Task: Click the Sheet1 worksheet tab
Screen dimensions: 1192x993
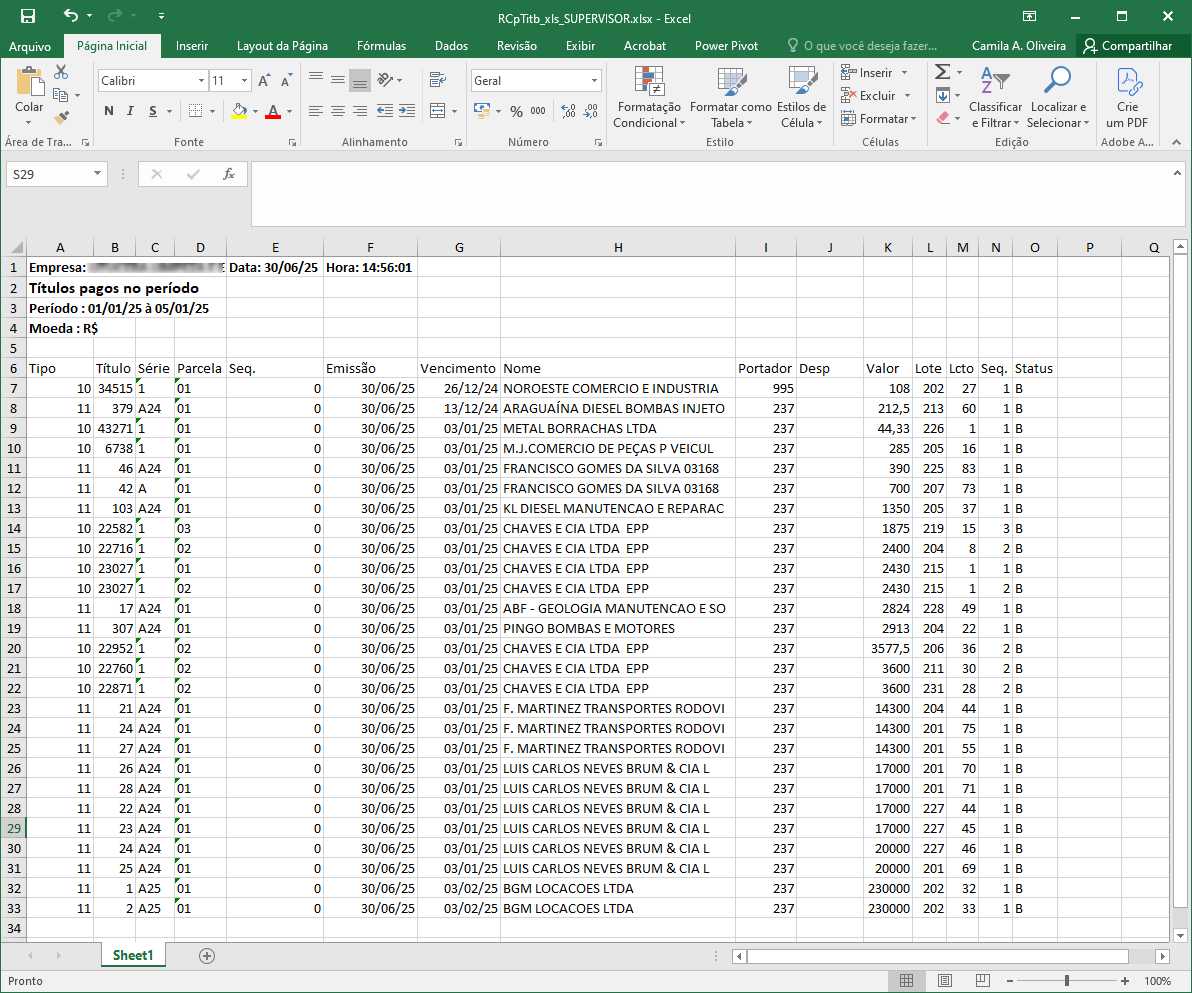Action: pyautogui.click(x=133, y=955)
